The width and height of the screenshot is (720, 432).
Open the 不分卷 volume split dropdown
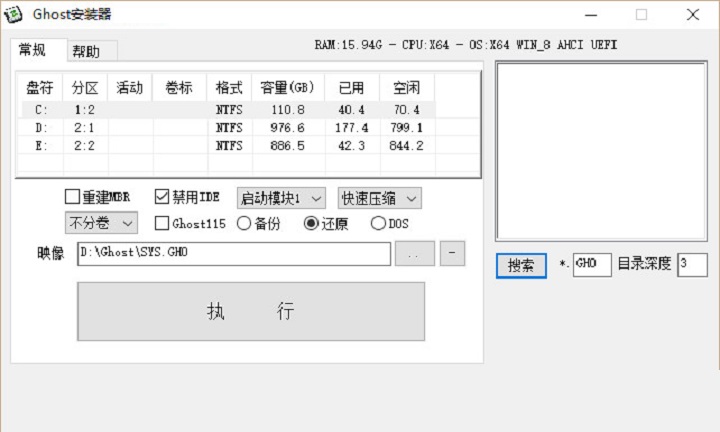tap(101, 223)
